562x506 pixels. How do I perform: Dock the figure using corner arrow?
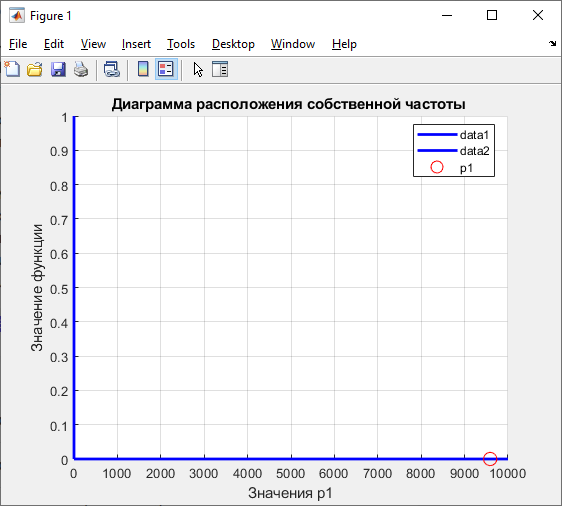click(x=552, y=43)
